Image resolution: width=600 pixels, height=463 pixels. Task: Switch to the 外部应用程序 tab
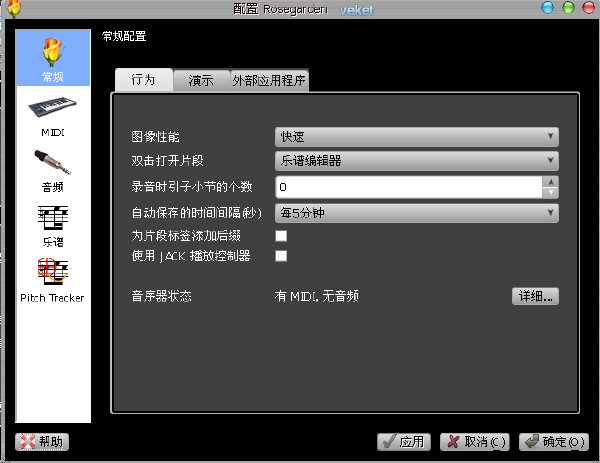tap(269, 81)
